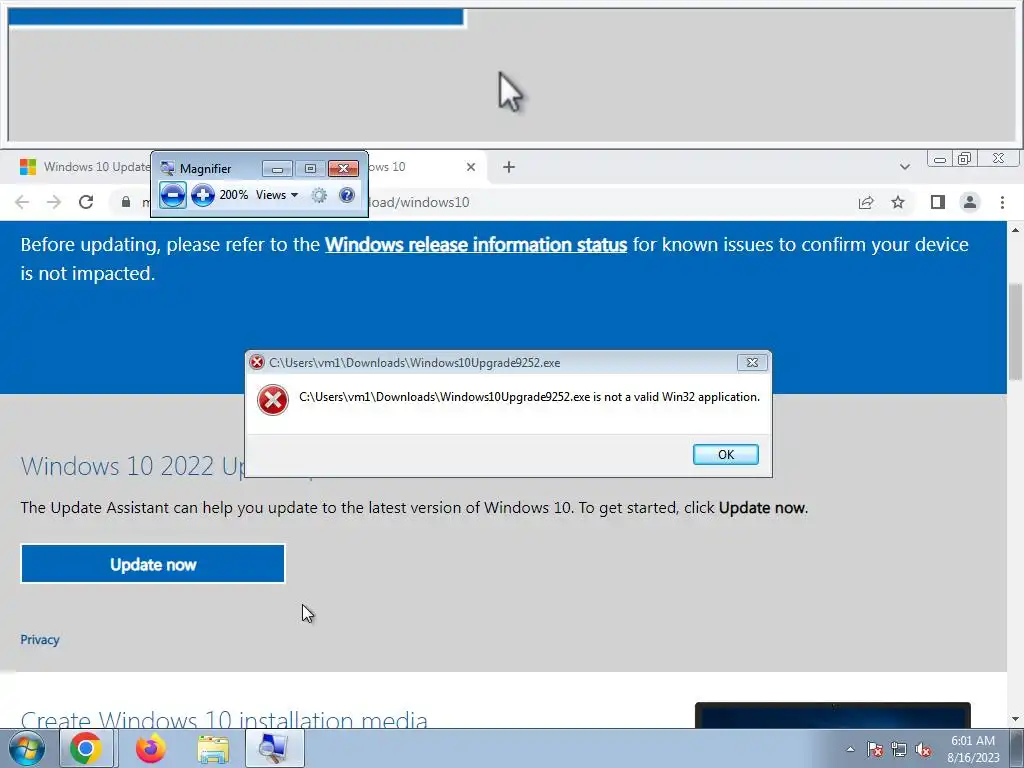This screenshot has height=768, width=1024.
Task: Open File Explorer from taskbar
Action: [x=213, y=749]
